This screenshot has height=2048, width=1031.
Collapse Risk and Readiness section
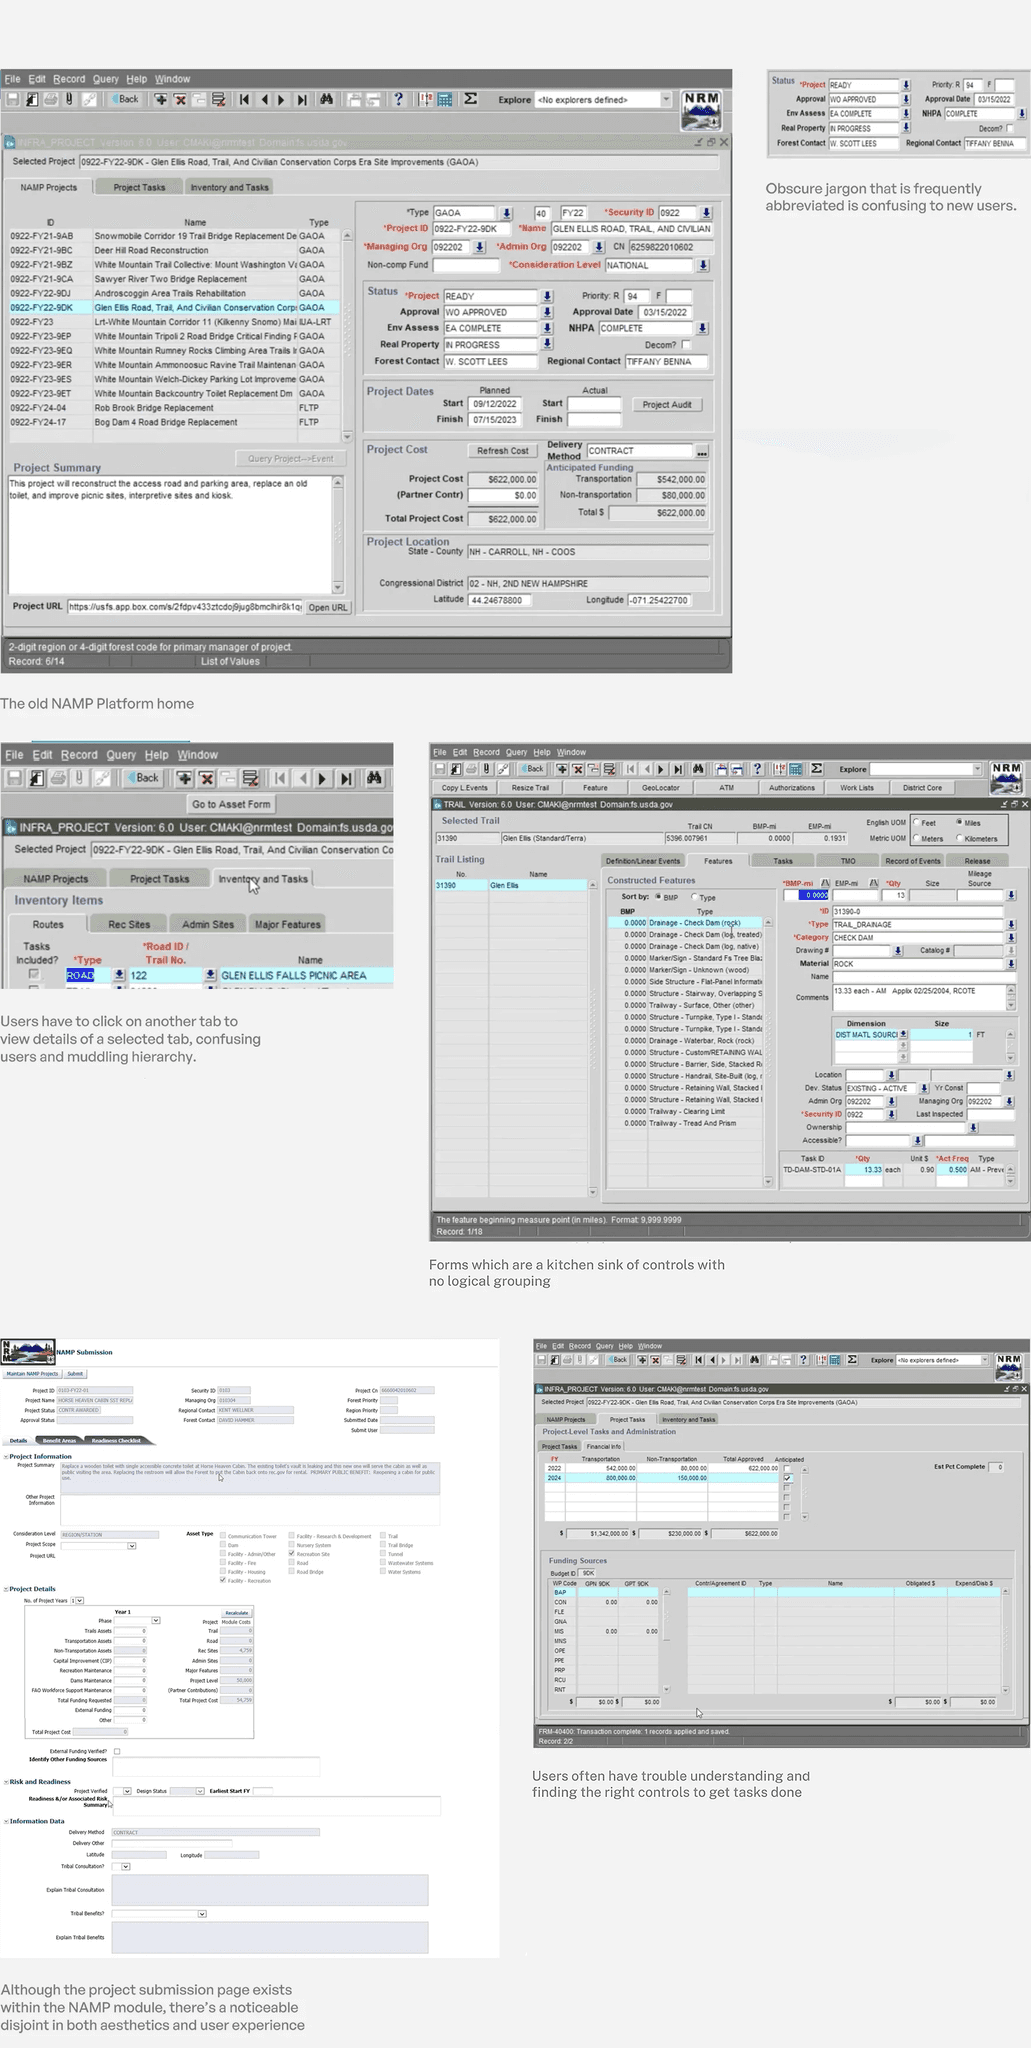5,1781
